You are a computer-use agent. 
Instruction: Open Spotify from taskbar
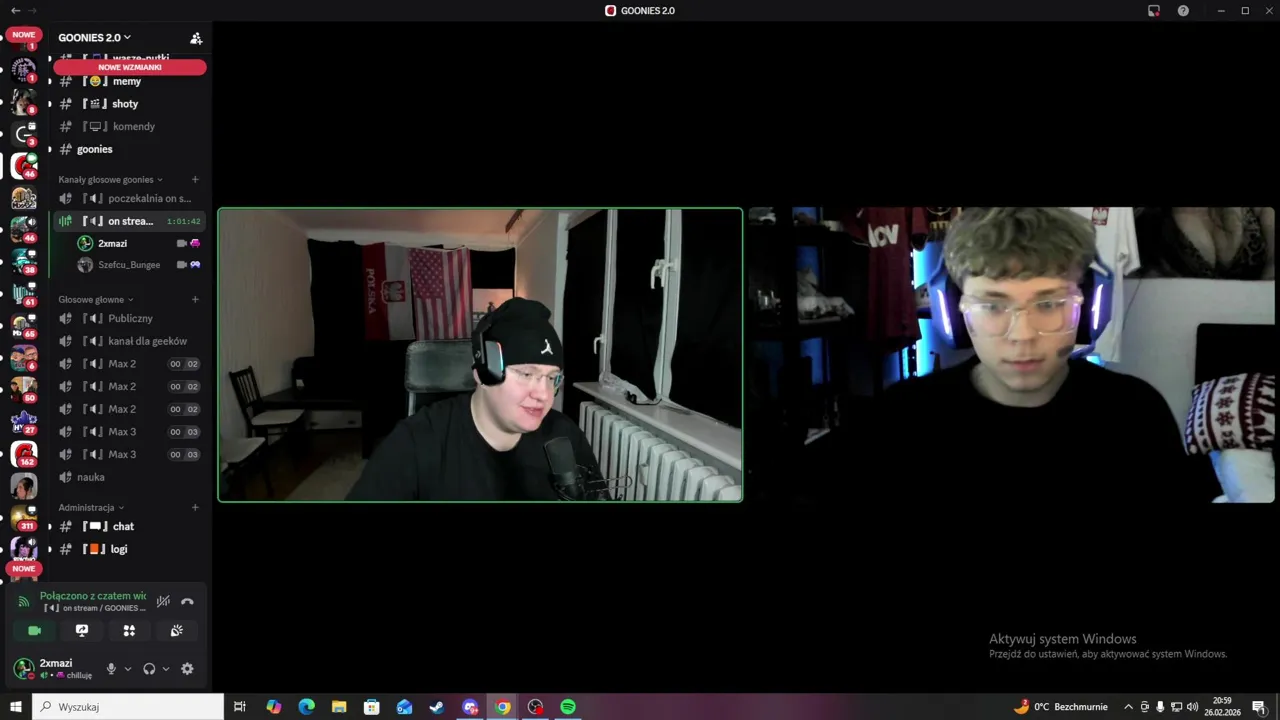pyautogui.click(x=568, y=707)
